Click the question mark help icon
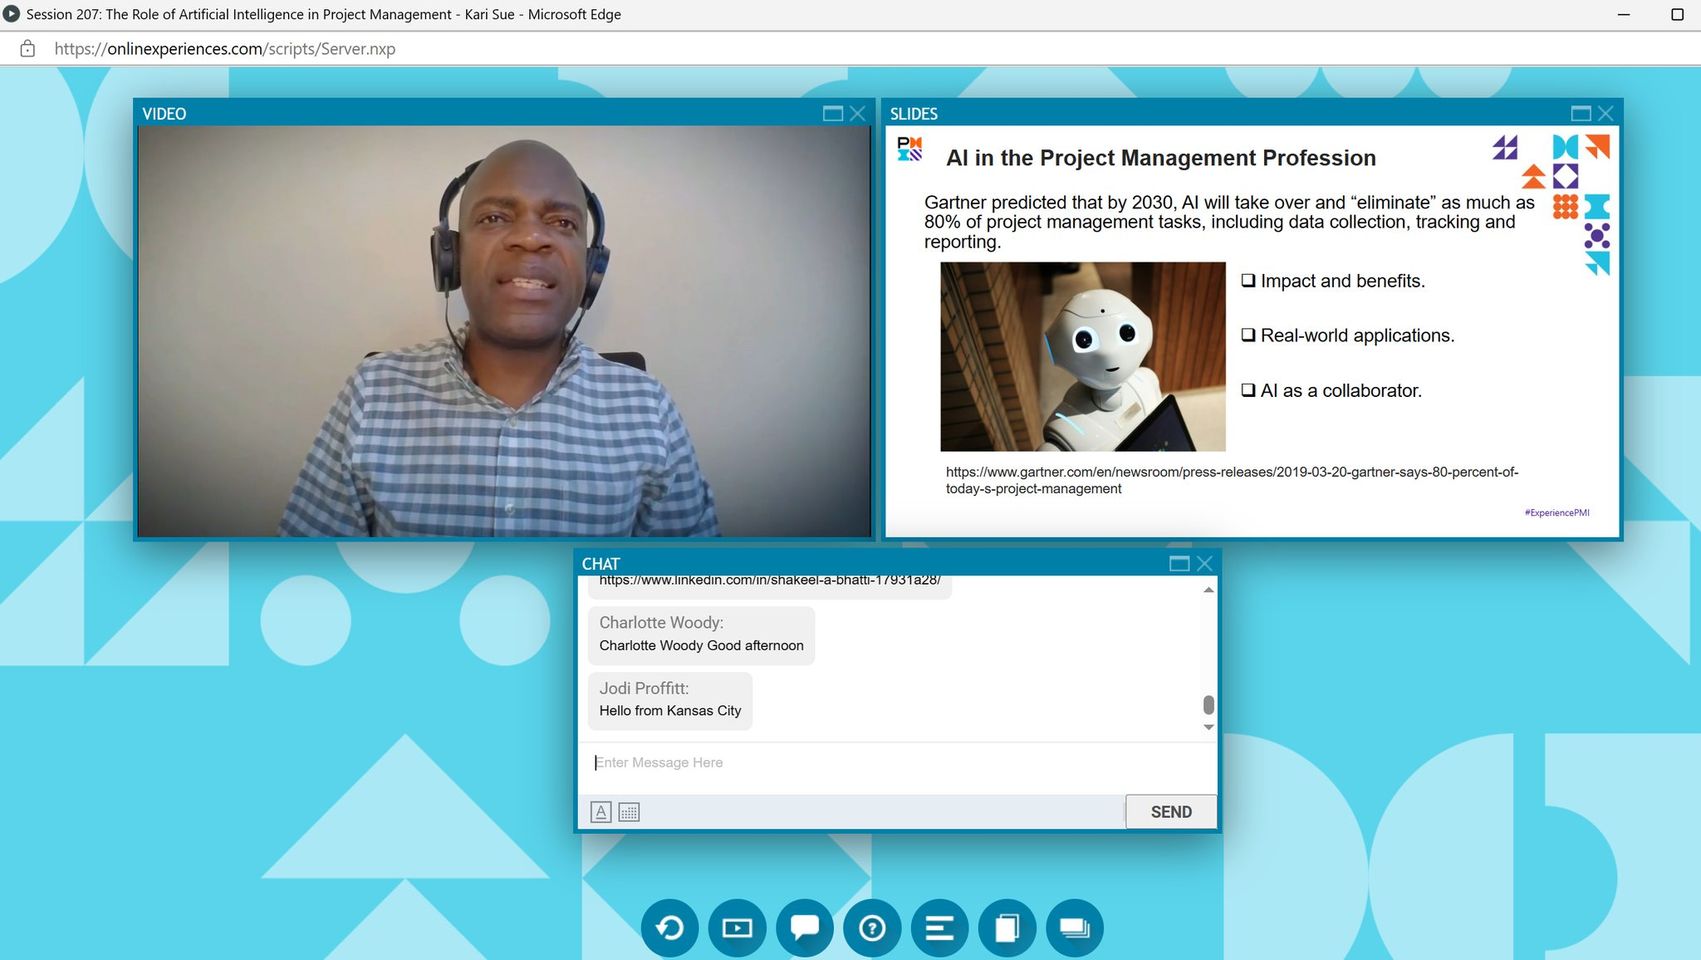 pos(872,928)
